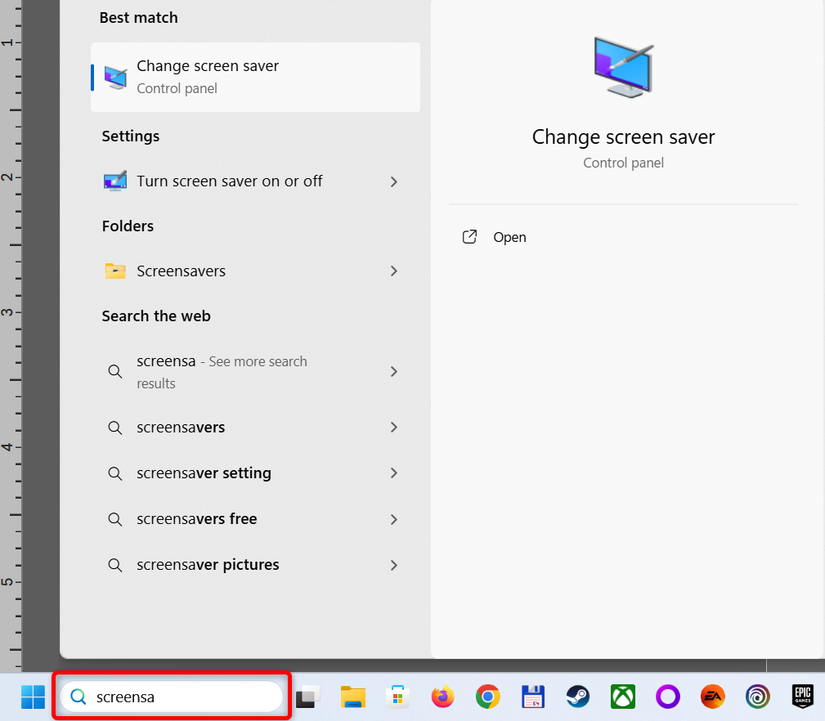Launch the Xbox app from the taskbar
Viewport: 825px width, 721px height.
623,696
